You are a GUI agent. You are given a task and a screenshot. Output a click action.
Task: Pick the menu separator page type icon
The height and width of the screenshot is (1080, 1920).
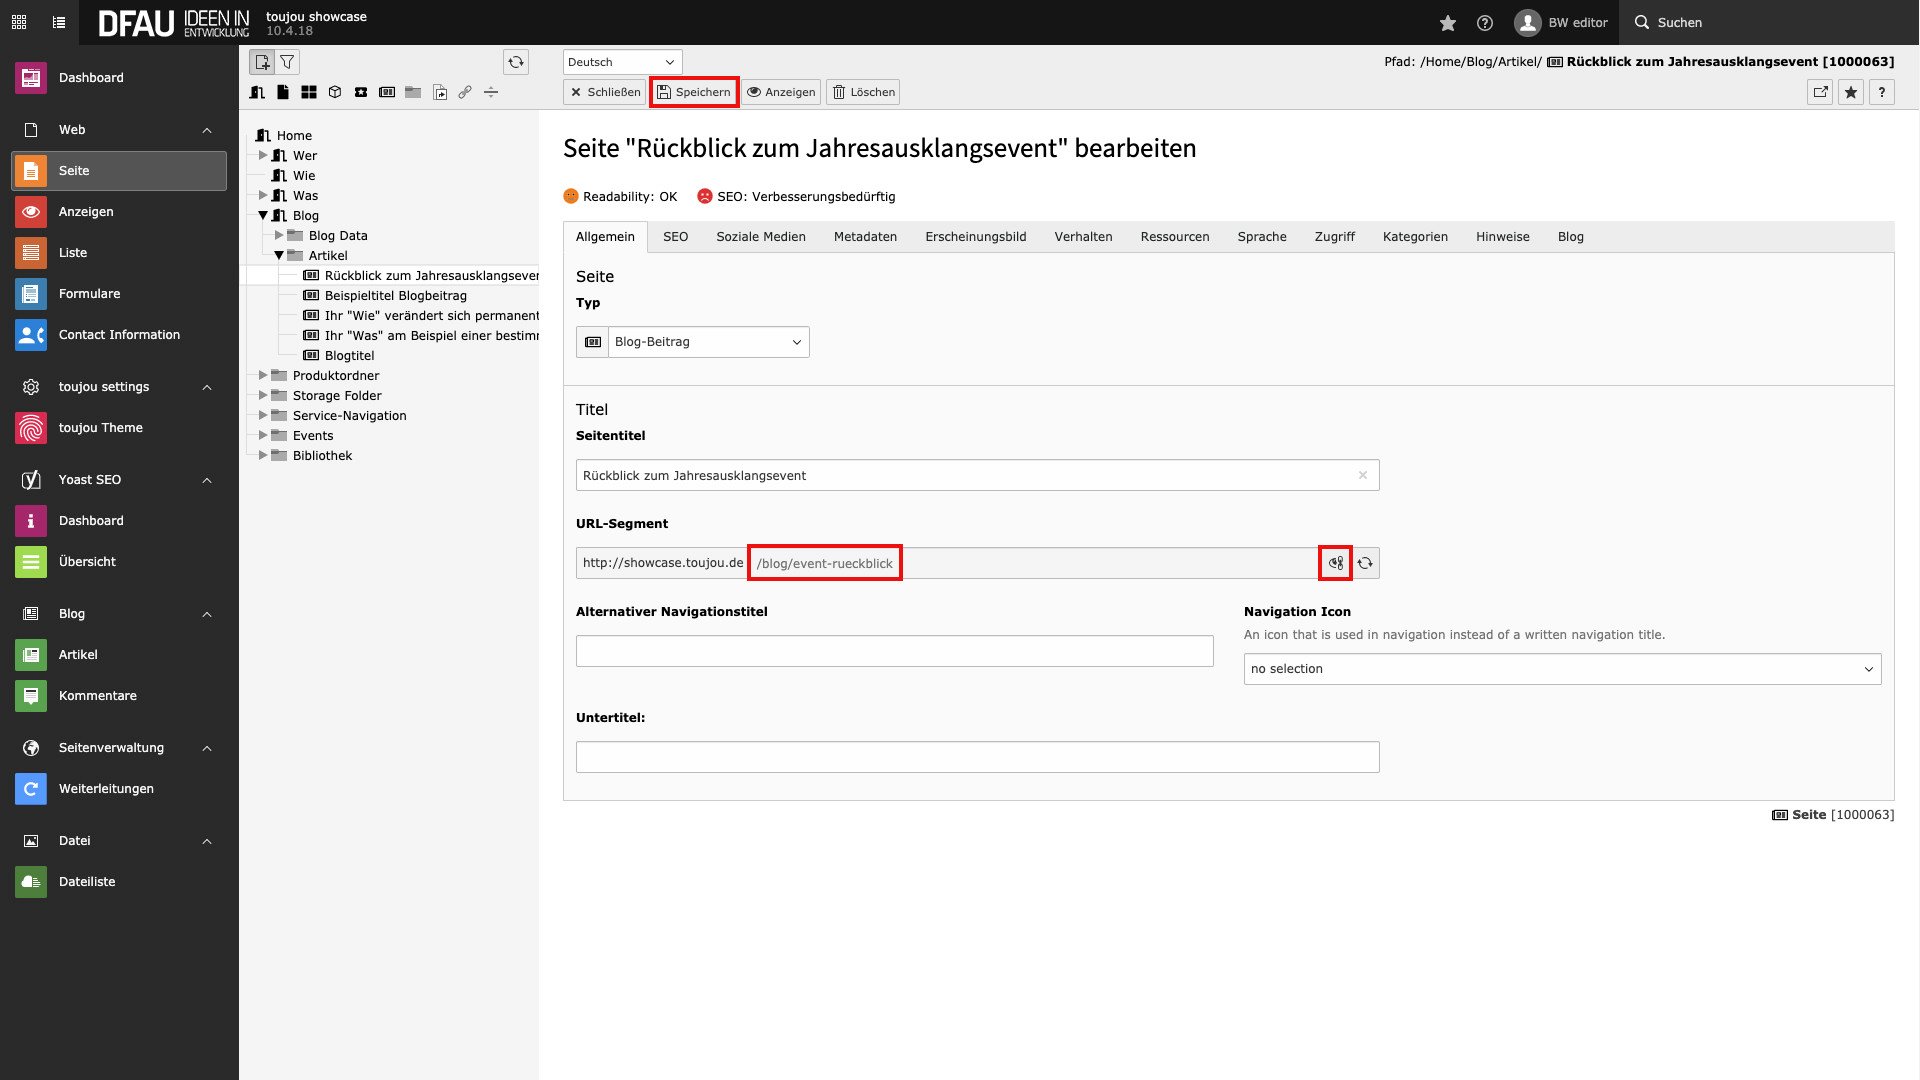pyautogui.click(x=491, y=92)
